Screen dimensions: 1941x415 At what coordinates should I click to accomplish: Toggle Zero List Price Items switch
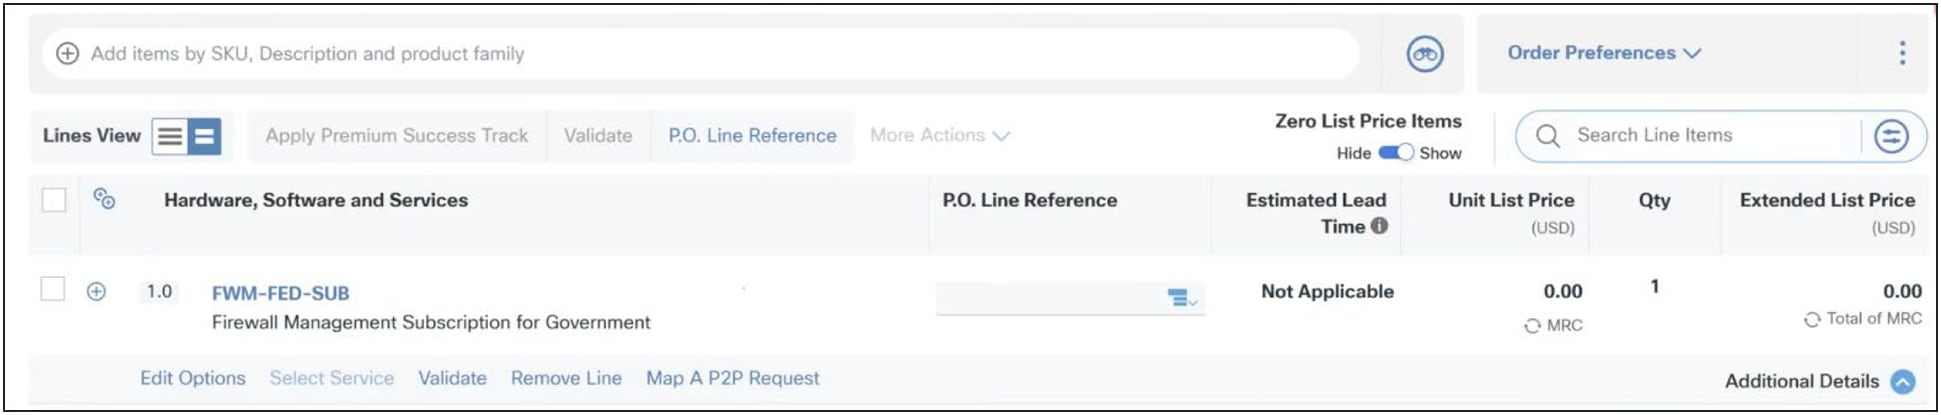pyautogui.click(x=1395, y=153)
